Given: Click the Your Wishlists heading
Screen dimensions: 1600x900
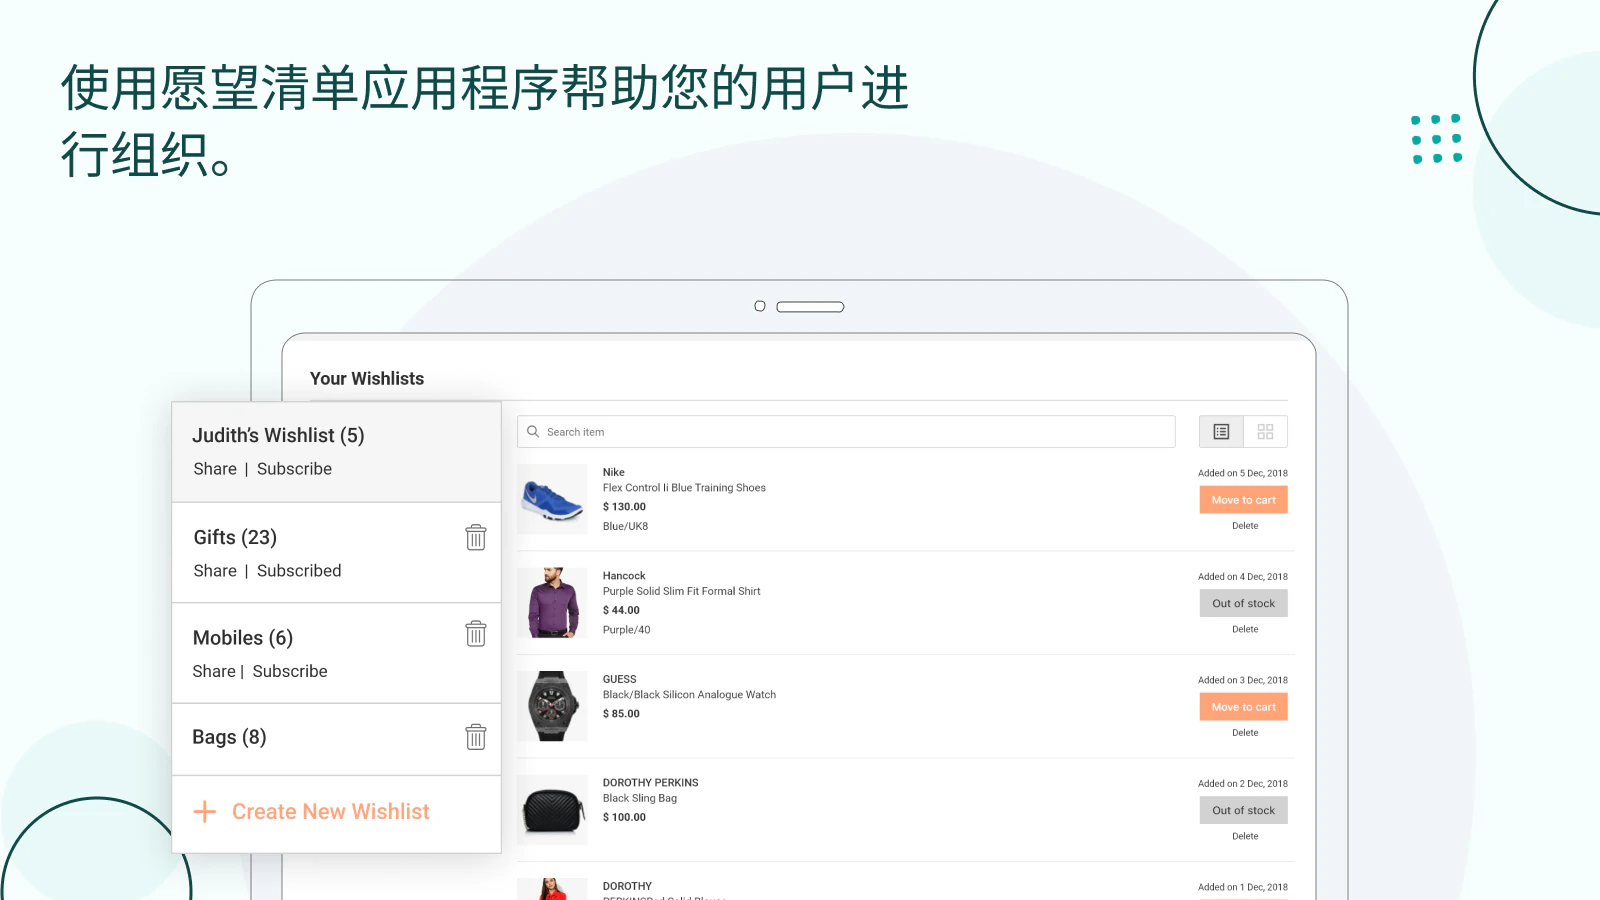Looking at the screenshot, I should tap(367, 379).
